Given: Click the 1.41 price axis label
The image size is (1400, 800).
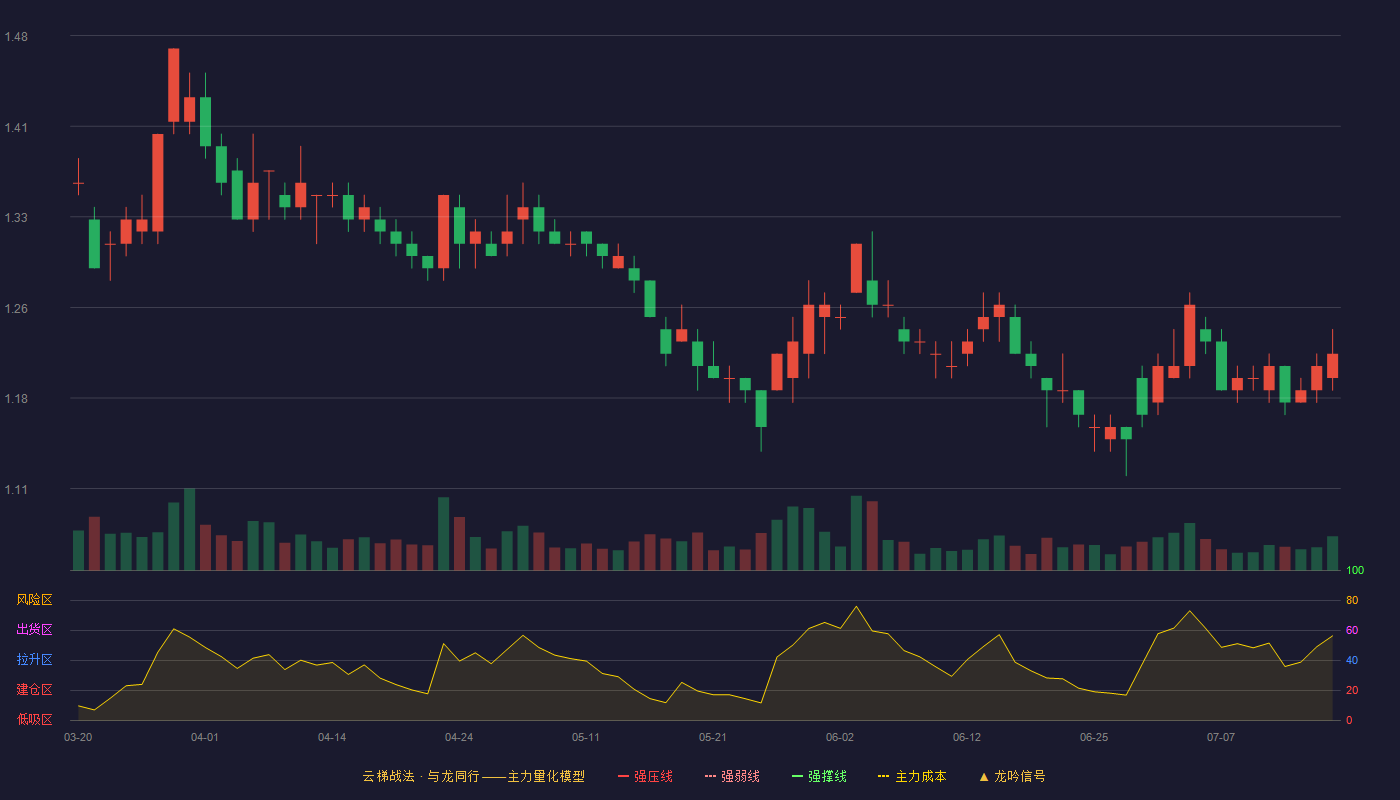Looking at the screenshot, I should pos(16,127).
